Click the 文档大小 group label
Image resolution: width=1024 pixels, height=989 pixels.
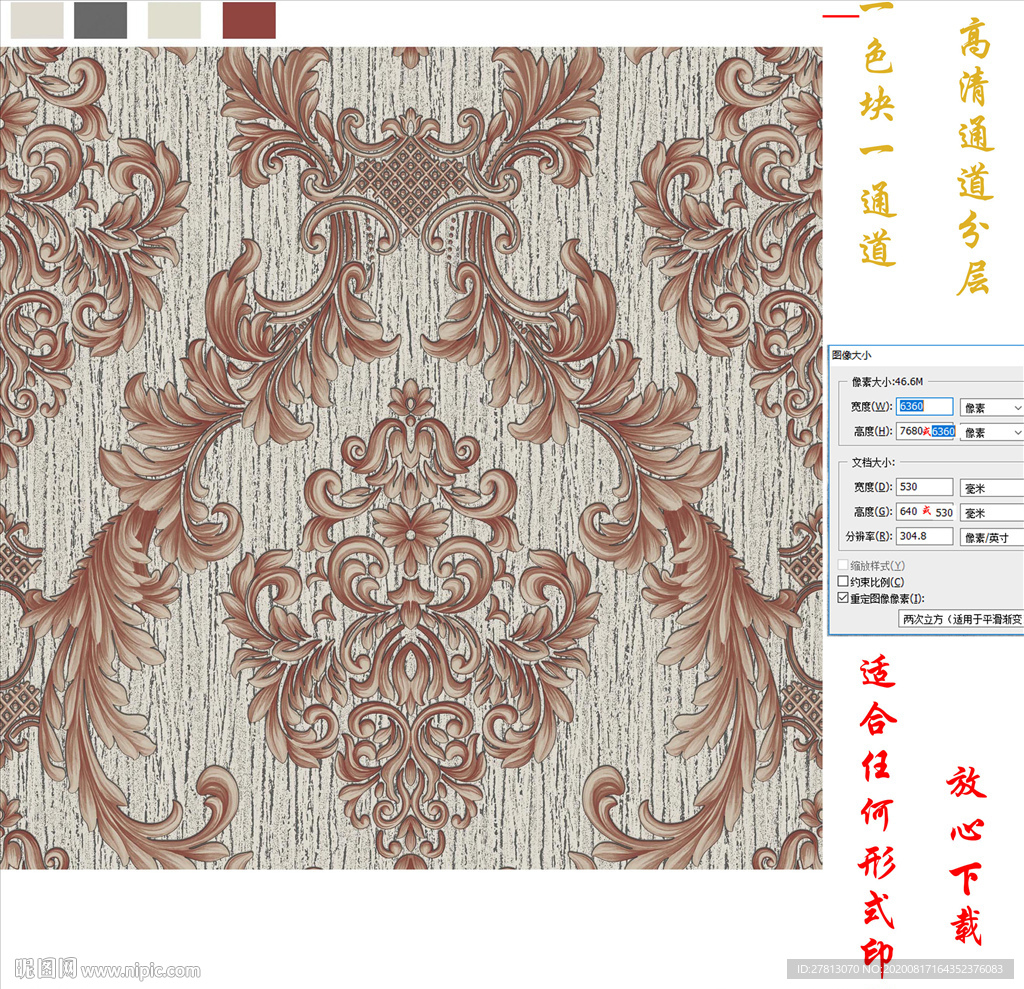coord(873,462)
